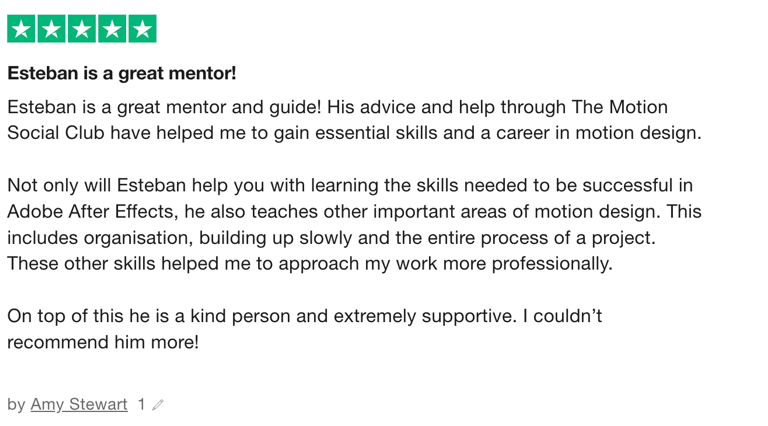Click the words 'Social Club' in the review

point(56,133)
